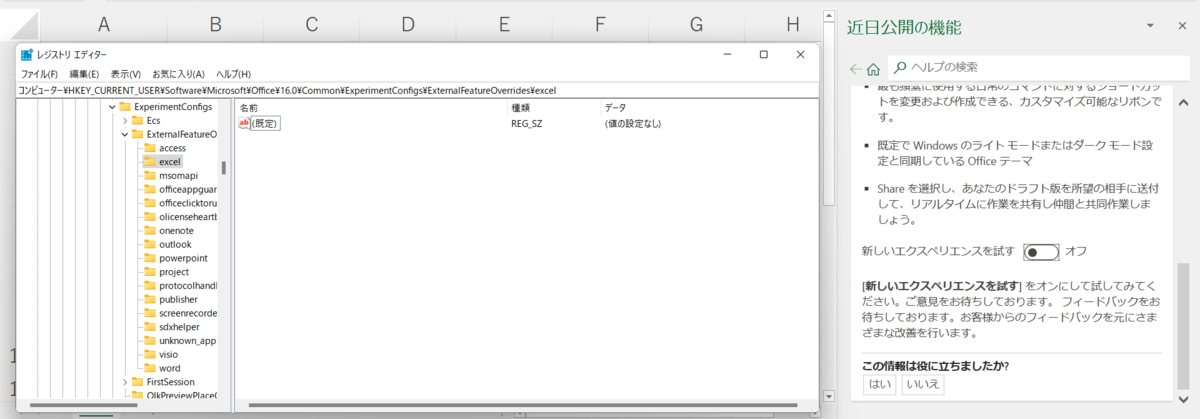Collapse the ExternalFeatureOverrides node
This screenshot has width=1200, height=419.
[x=124, y=134]
